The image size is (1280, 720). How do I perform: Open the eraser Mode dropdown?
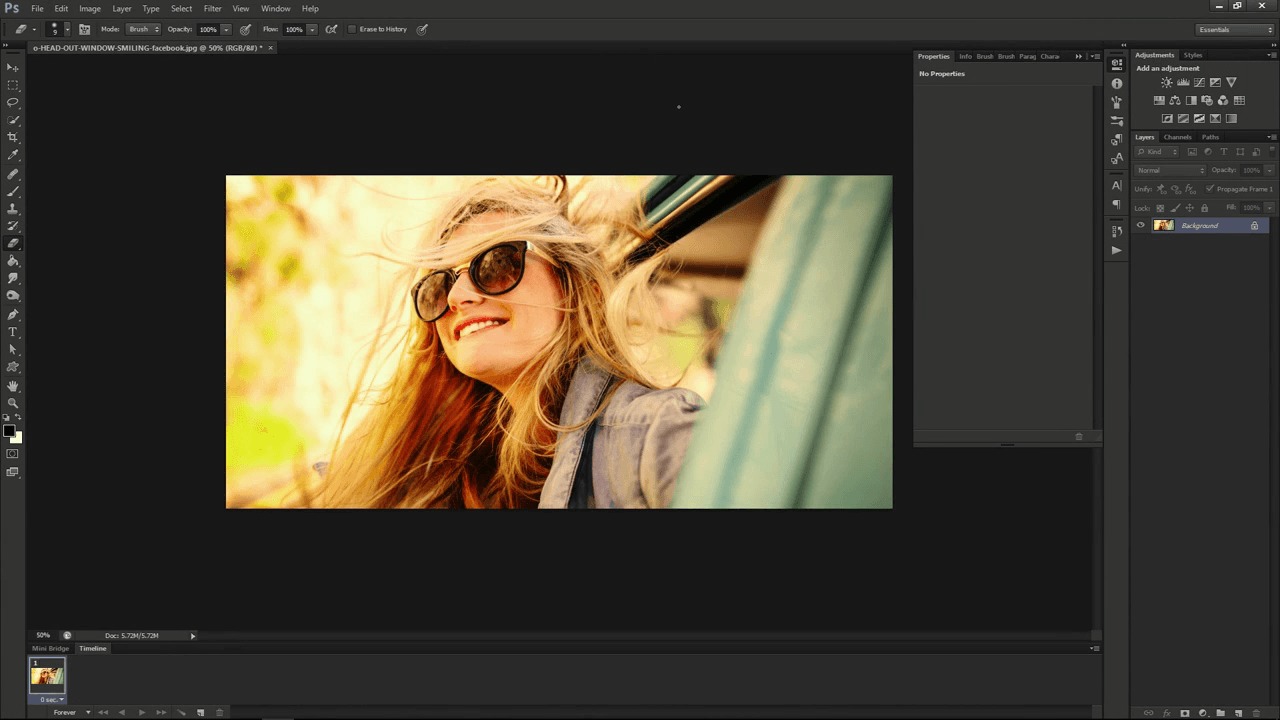click(142, 29)
